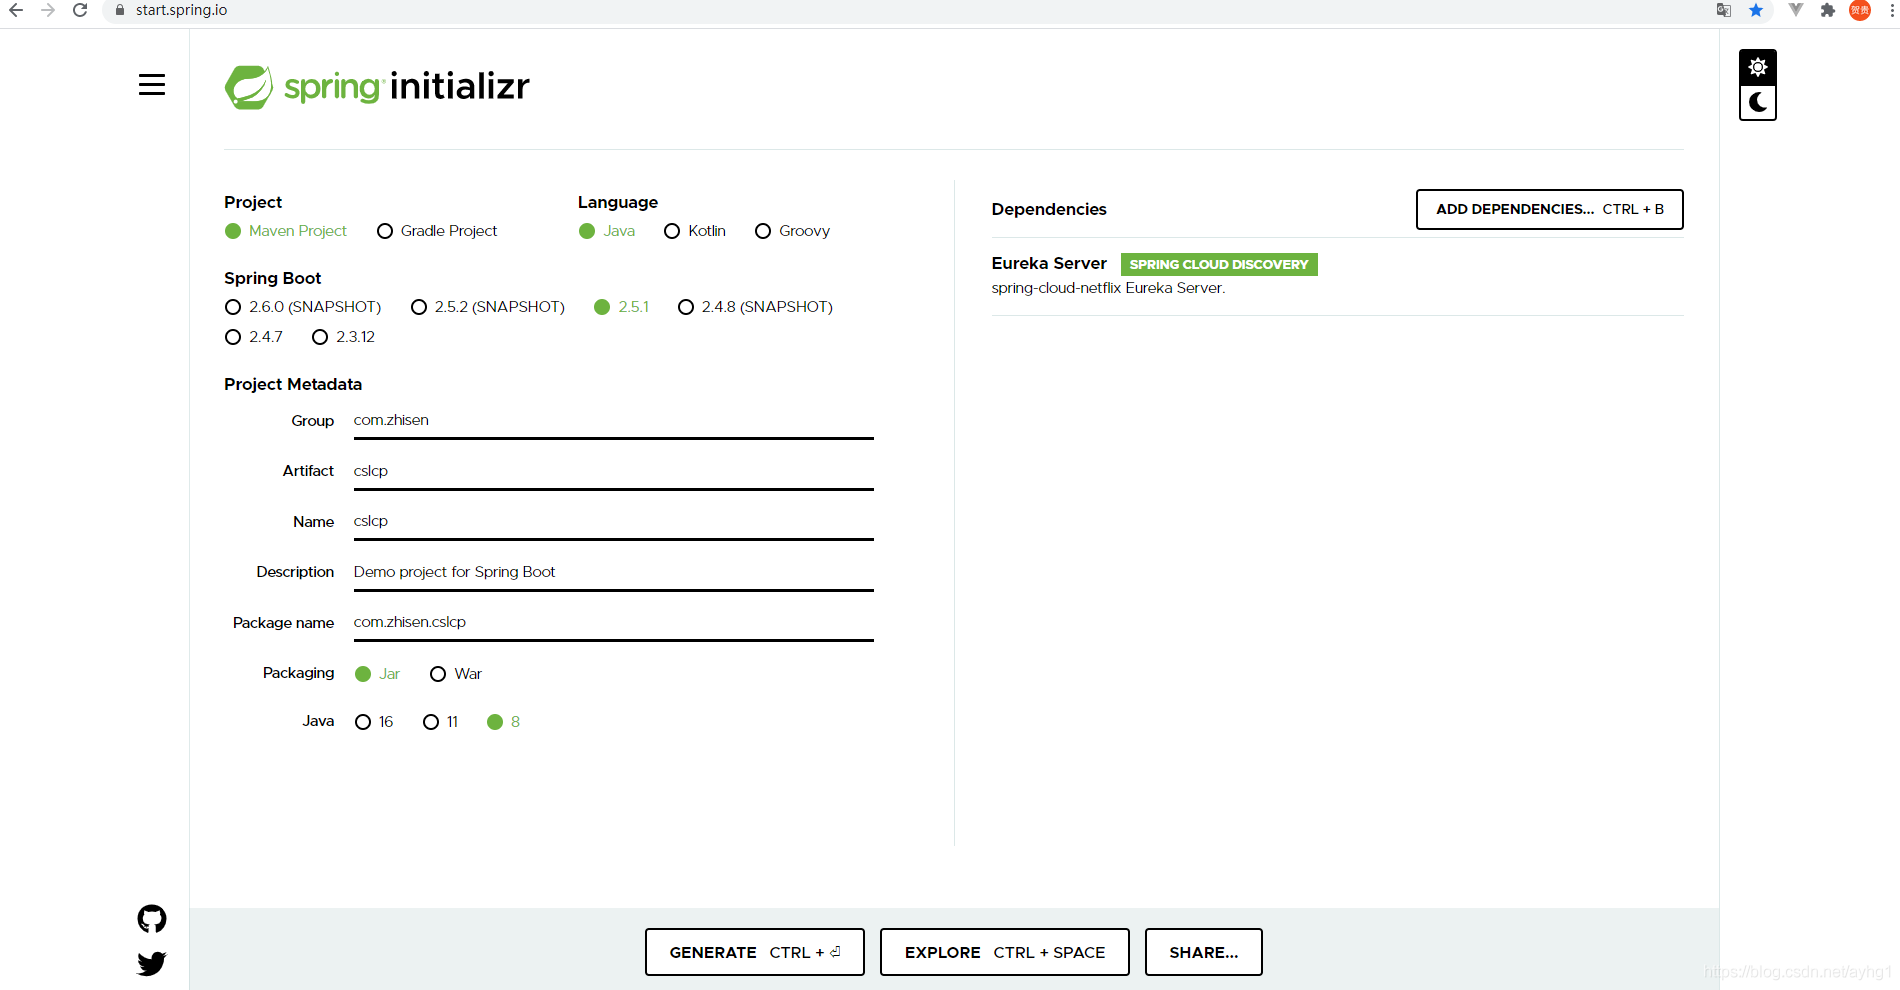Choose Spring Boot 2.3.12

pyautogui.click(x=344, y=337)
